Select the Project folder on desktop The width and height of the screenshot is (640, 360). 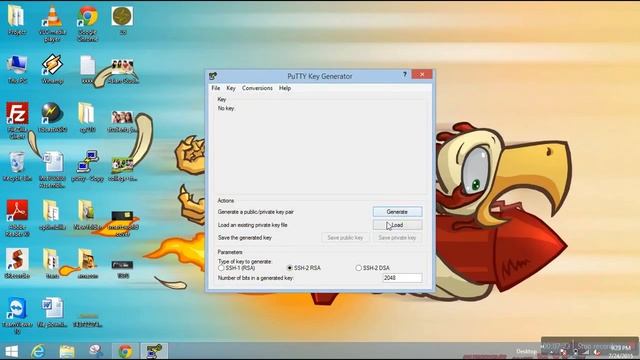click(x=17, y=20)
